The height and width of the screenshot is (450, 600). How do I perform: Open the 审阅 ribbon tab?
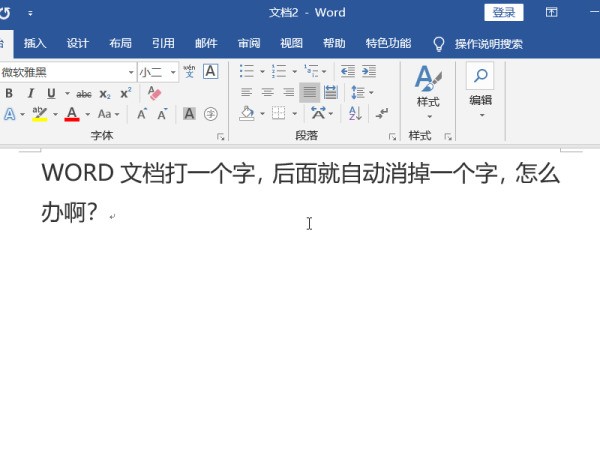(249, 43)
